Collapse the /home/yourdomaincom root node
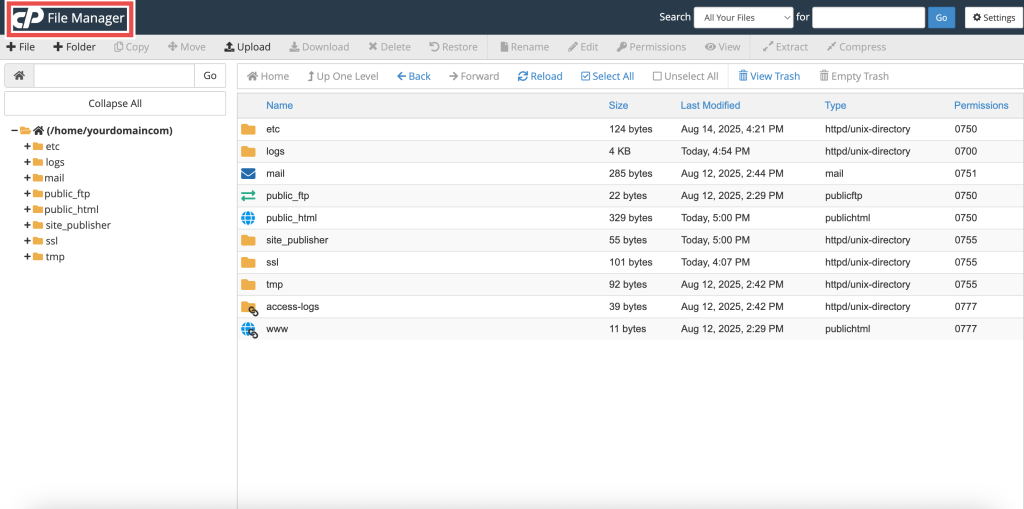Screen dimensions: 1024x509 tap(14, 131)
